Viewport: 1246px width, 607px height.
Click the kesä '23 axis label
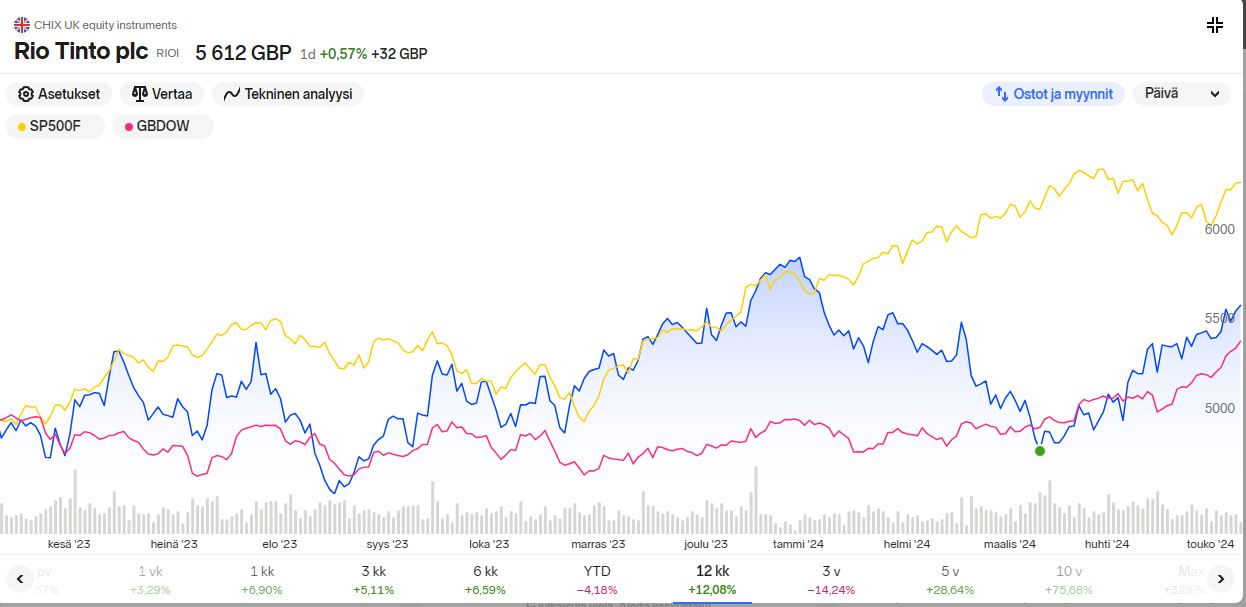[69, 544]
